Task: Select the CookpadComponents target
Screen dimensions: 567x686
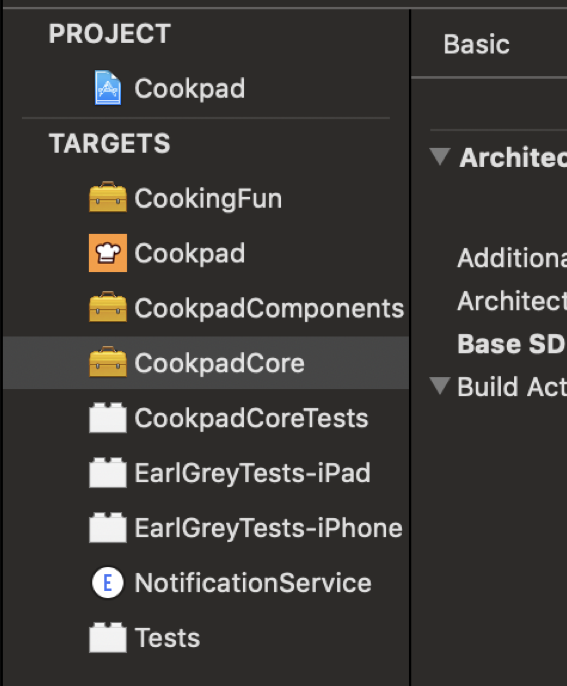Action: point(206,308)
